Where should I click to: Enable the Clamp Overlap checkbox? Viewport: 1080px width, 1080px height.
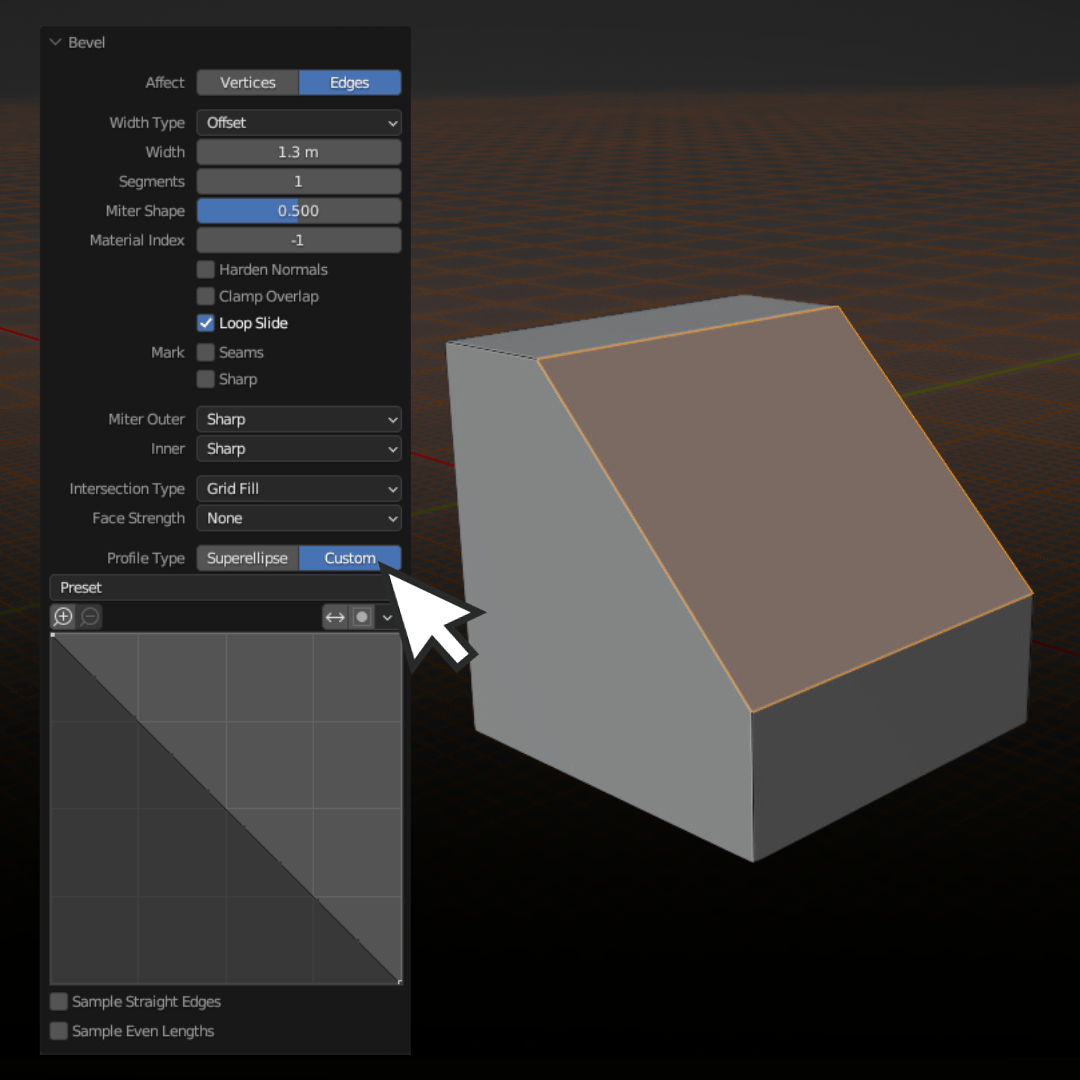pos(205,296)
